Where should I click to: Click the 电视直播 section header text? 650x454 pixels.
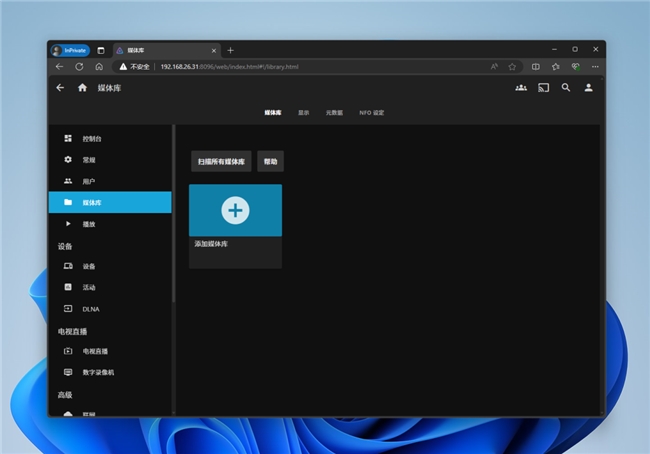click(72, 331)
